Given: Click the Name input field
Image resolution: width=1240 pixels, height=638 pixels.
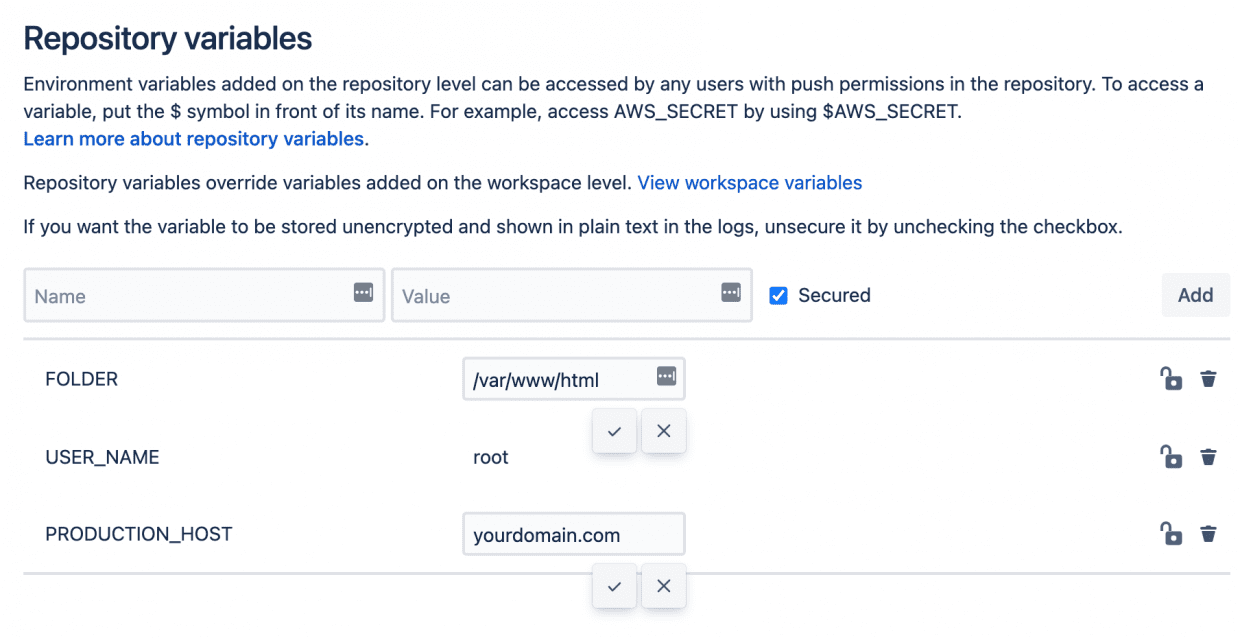Looking at the screenshot, I should 180,295.
